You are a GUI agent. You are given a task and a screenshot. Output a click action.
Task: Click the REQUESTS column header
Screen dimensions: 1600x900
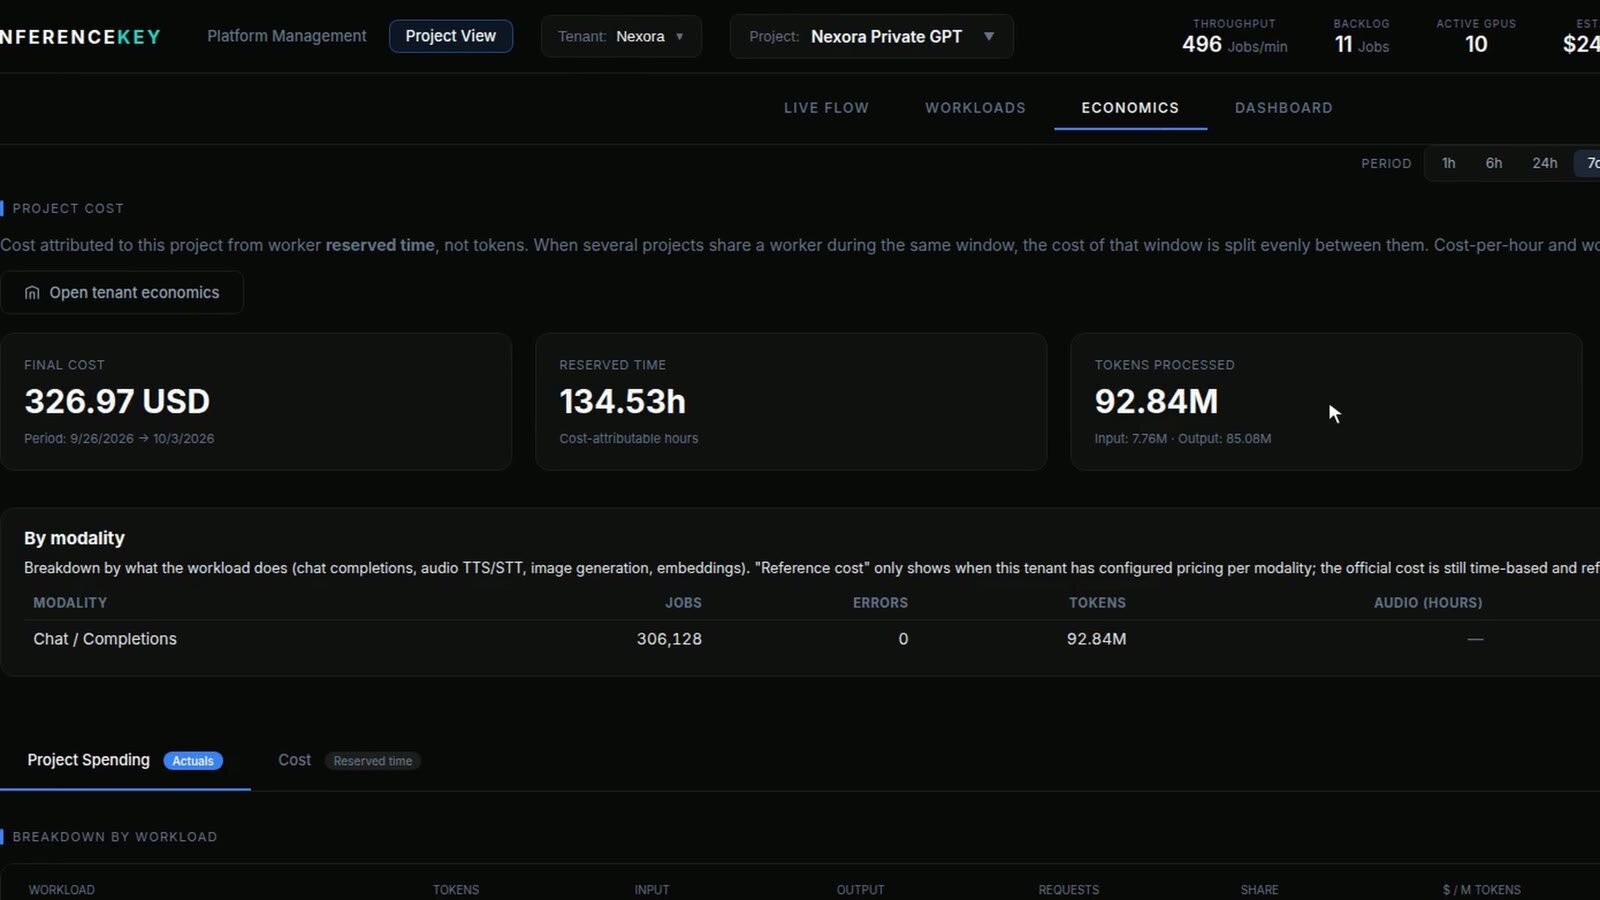click(1068, 890)
